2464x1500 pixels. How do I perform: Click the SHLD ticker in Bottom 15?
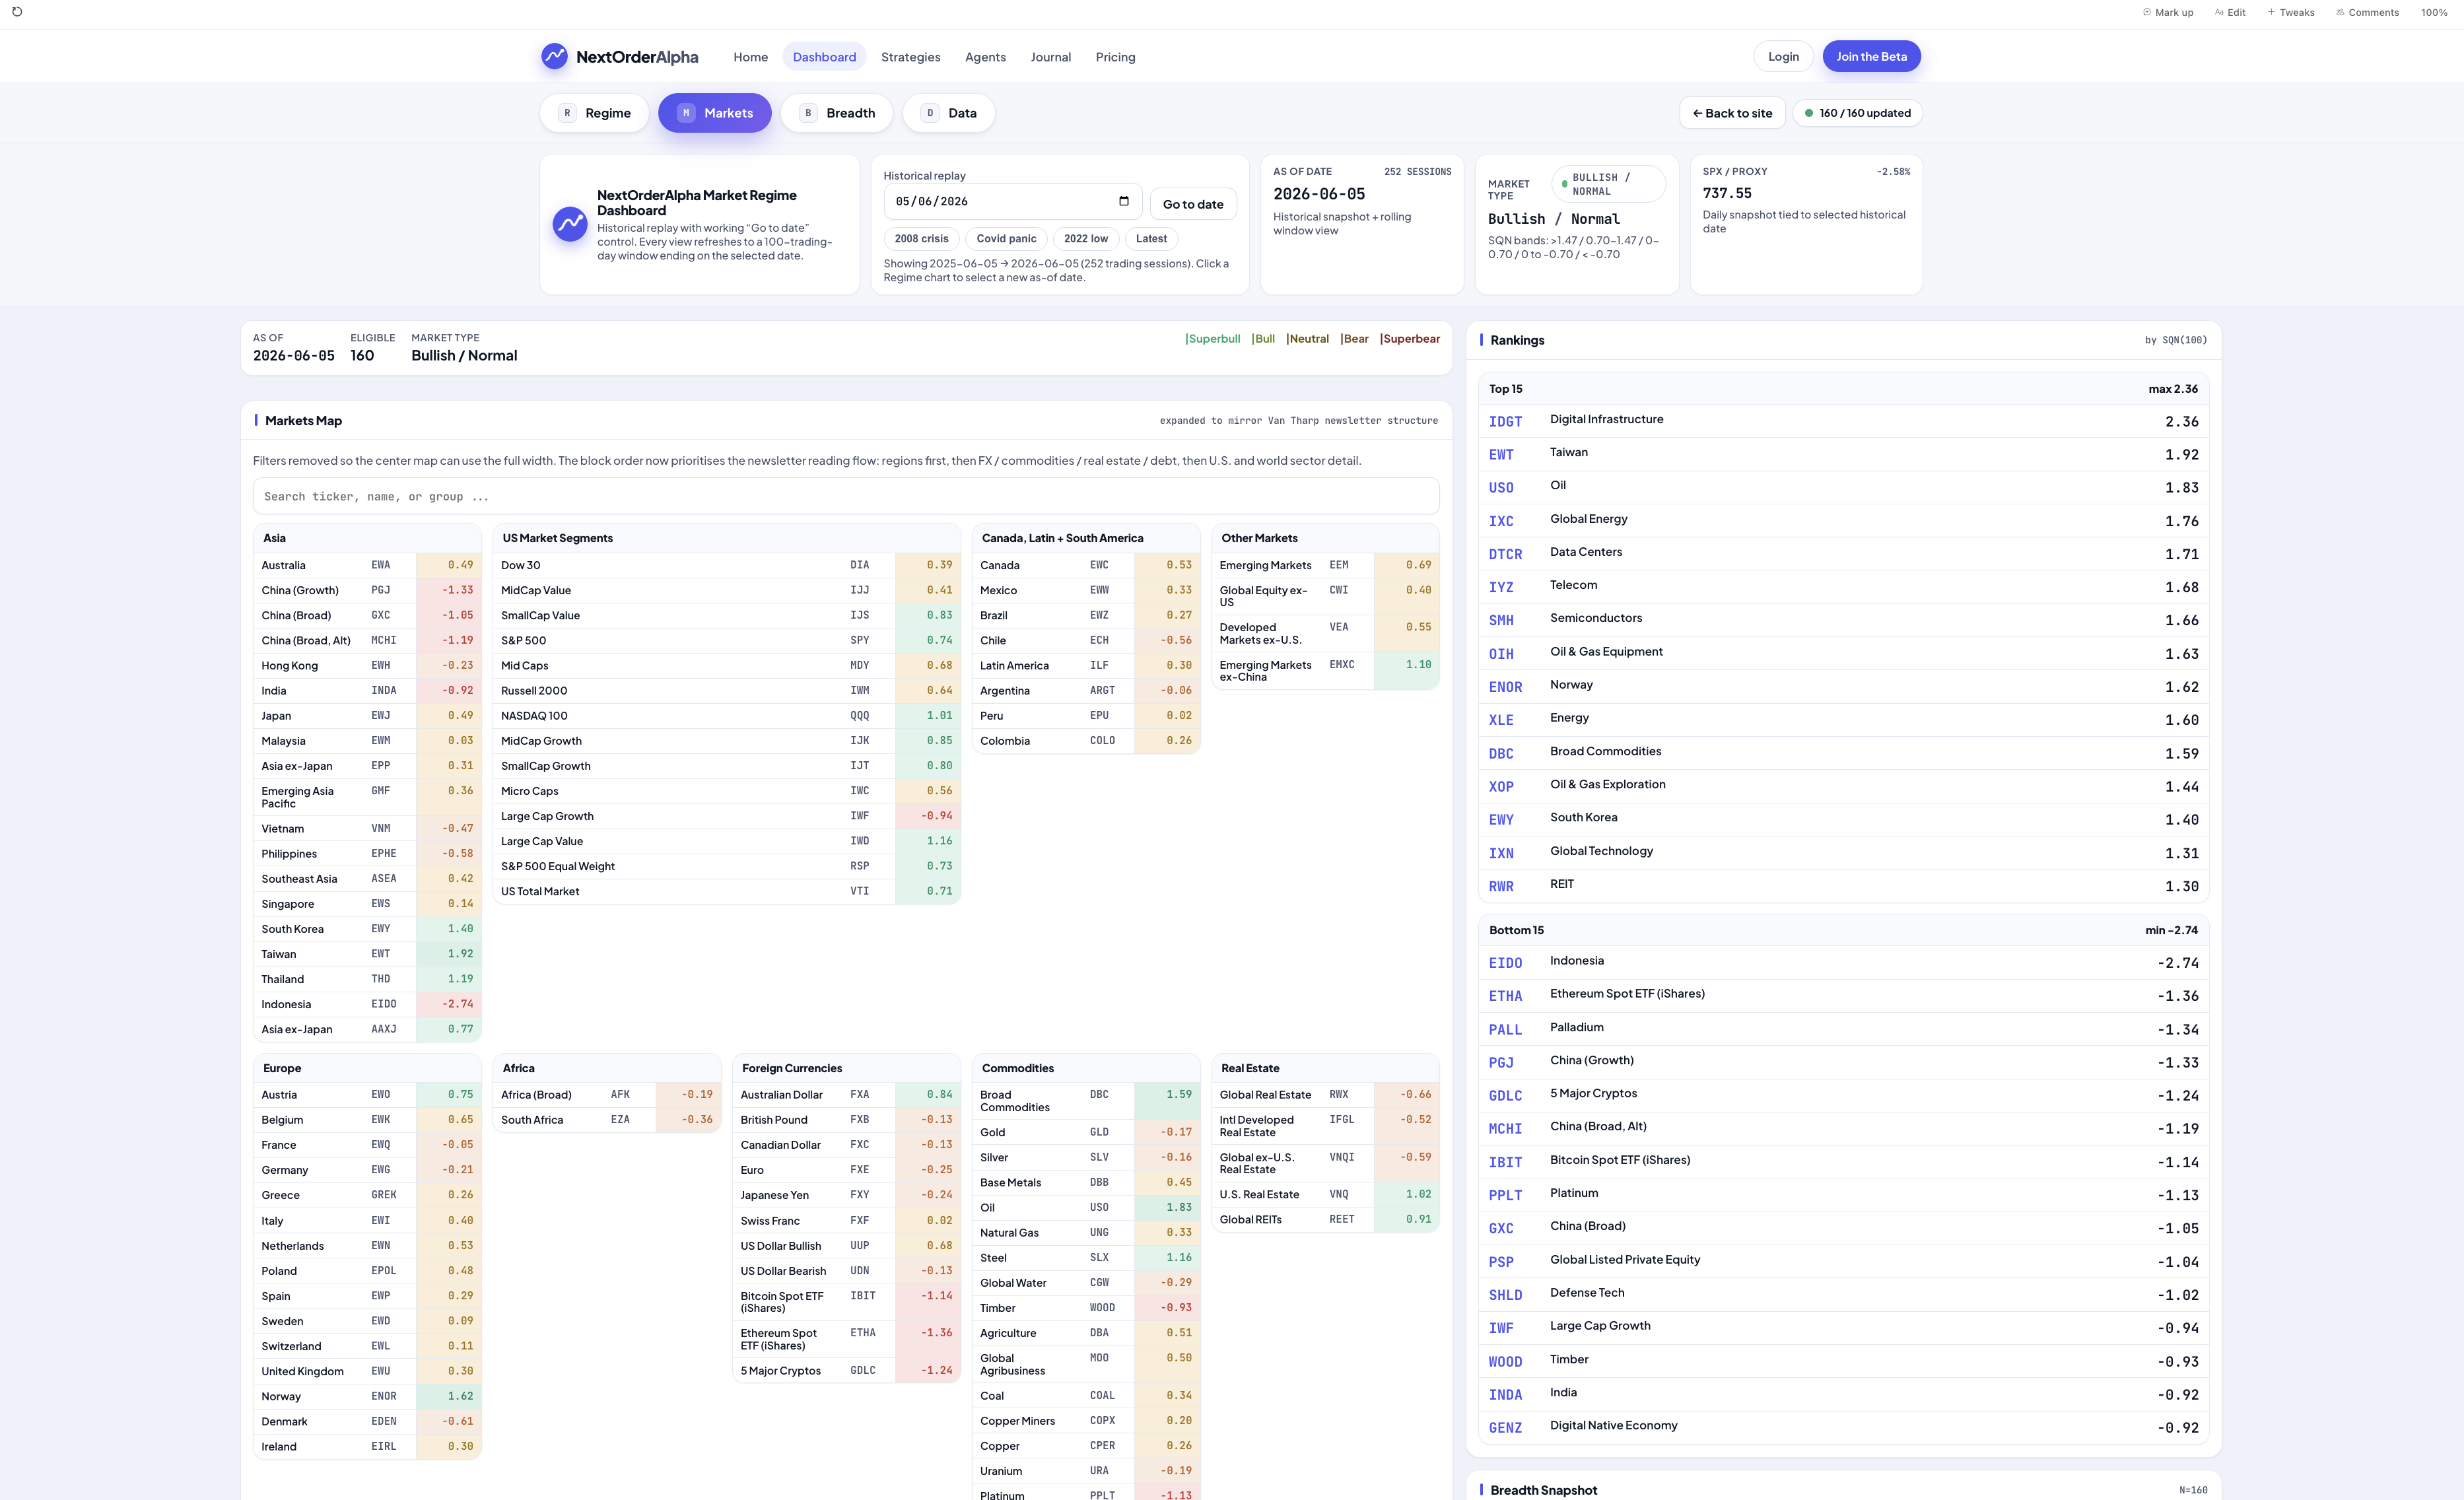1505,1295
